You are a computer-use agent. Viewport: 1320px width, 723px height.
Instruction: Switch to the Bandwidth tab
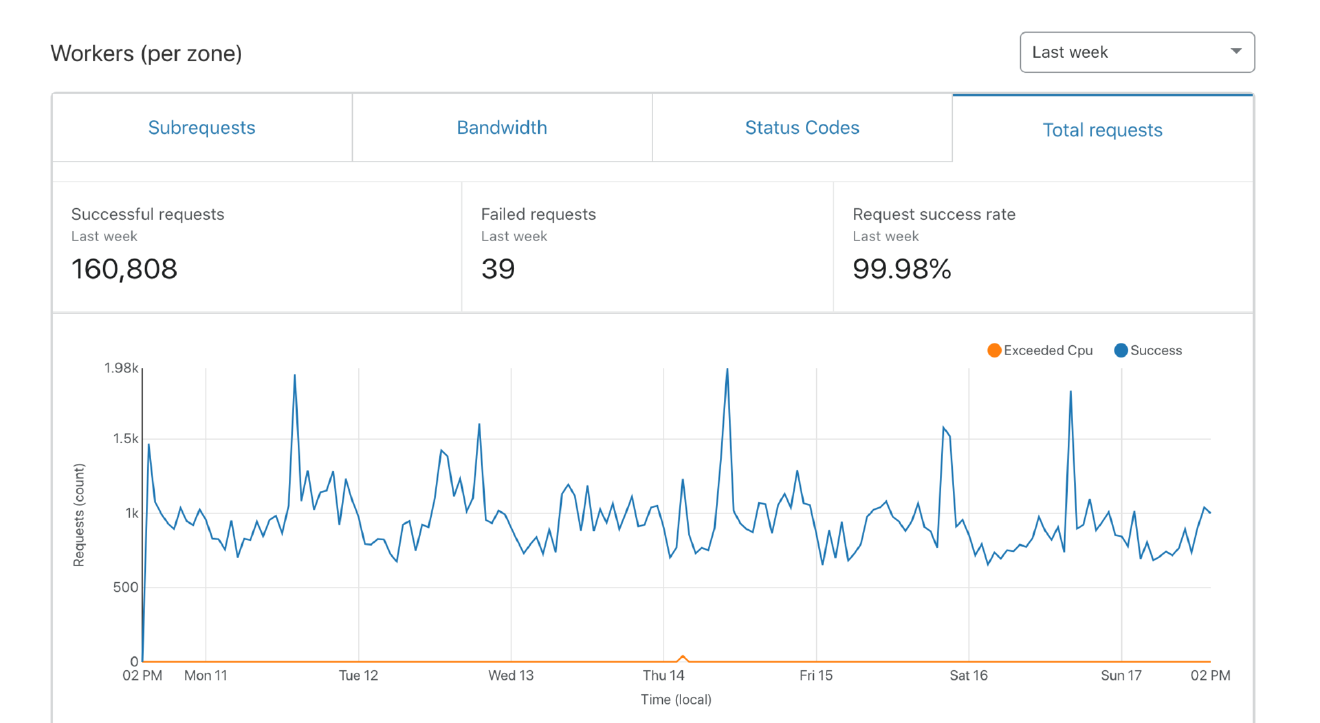(501, 127)
